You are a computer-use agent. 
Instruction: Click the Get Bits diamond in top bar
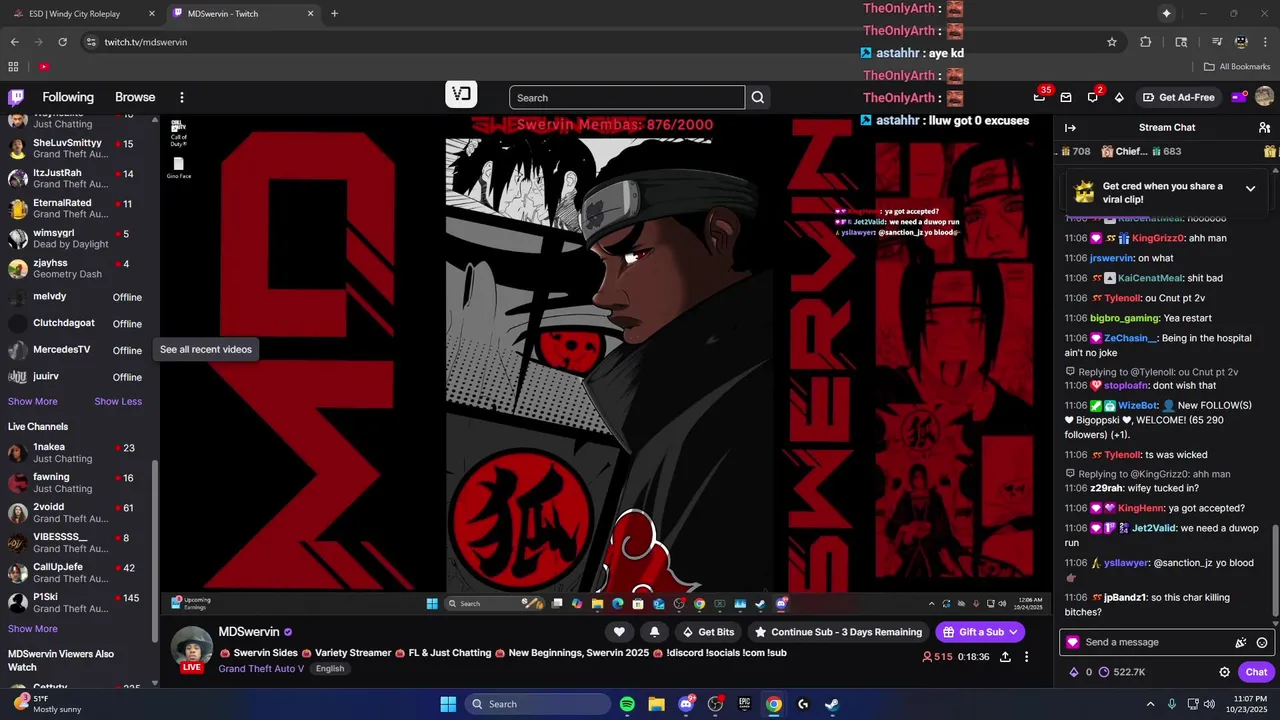tap(1119, 97)
